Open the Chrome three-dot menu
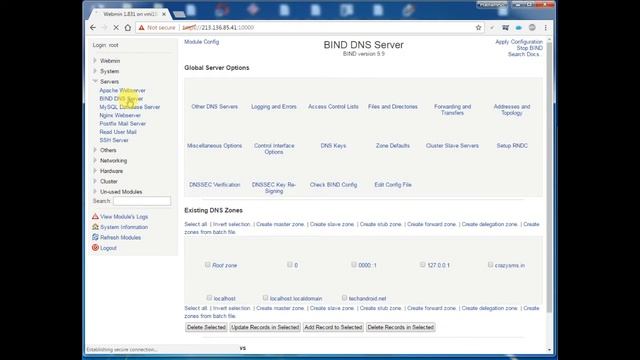Image resolution: width=640 pixels, height=360 pixels. 545,27
